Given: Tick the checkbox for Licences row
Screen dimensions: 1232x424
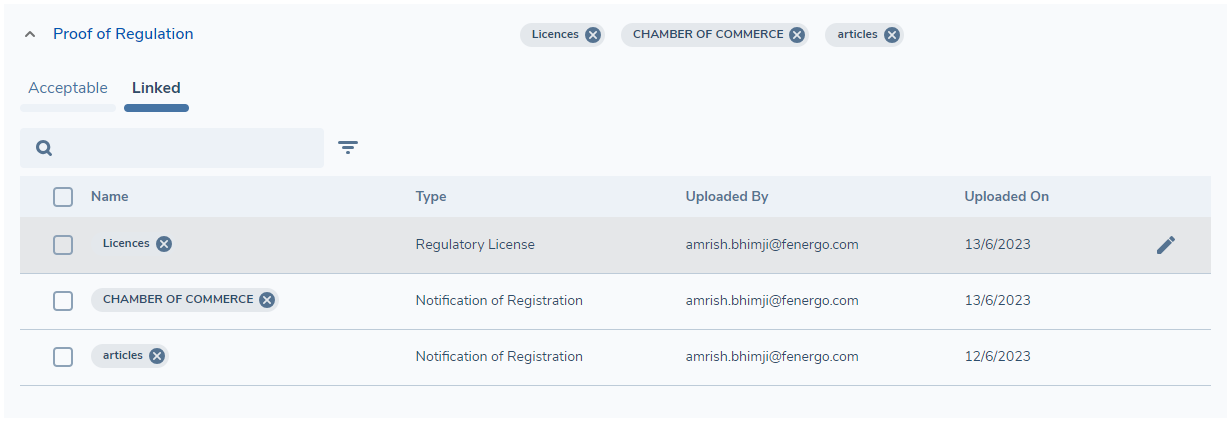Looking at the screenshot, I should click(x=63, y=245).
